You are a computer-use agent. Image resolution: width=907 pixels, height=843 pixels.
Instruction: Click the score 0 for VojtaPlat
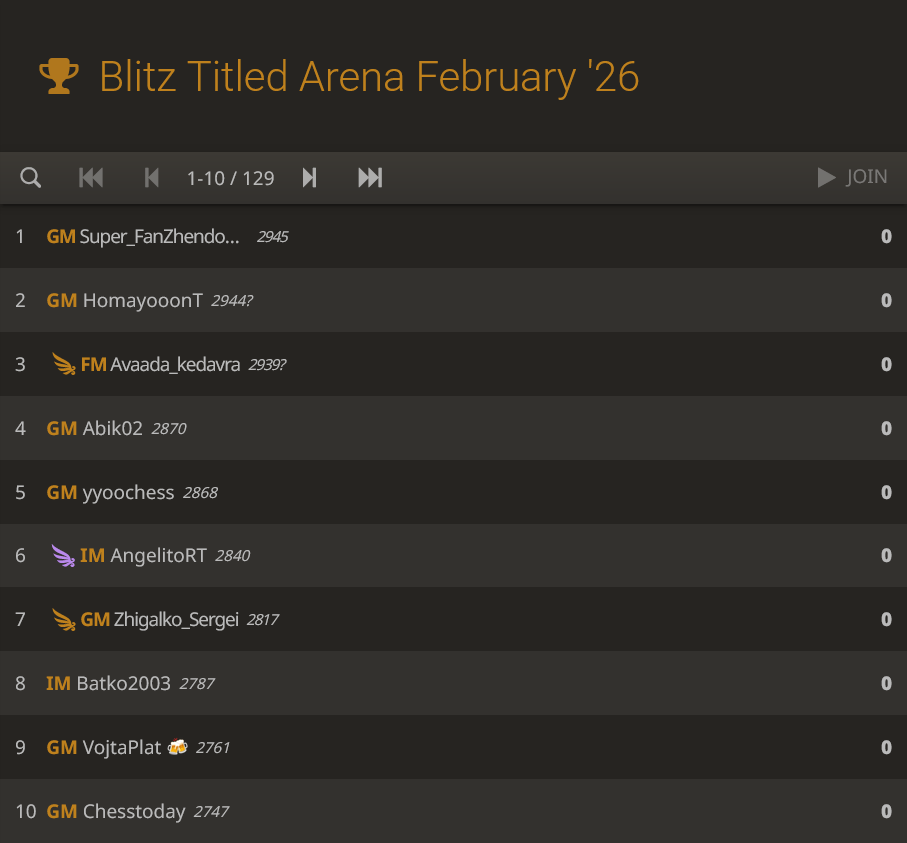click(x=886, y=748)
